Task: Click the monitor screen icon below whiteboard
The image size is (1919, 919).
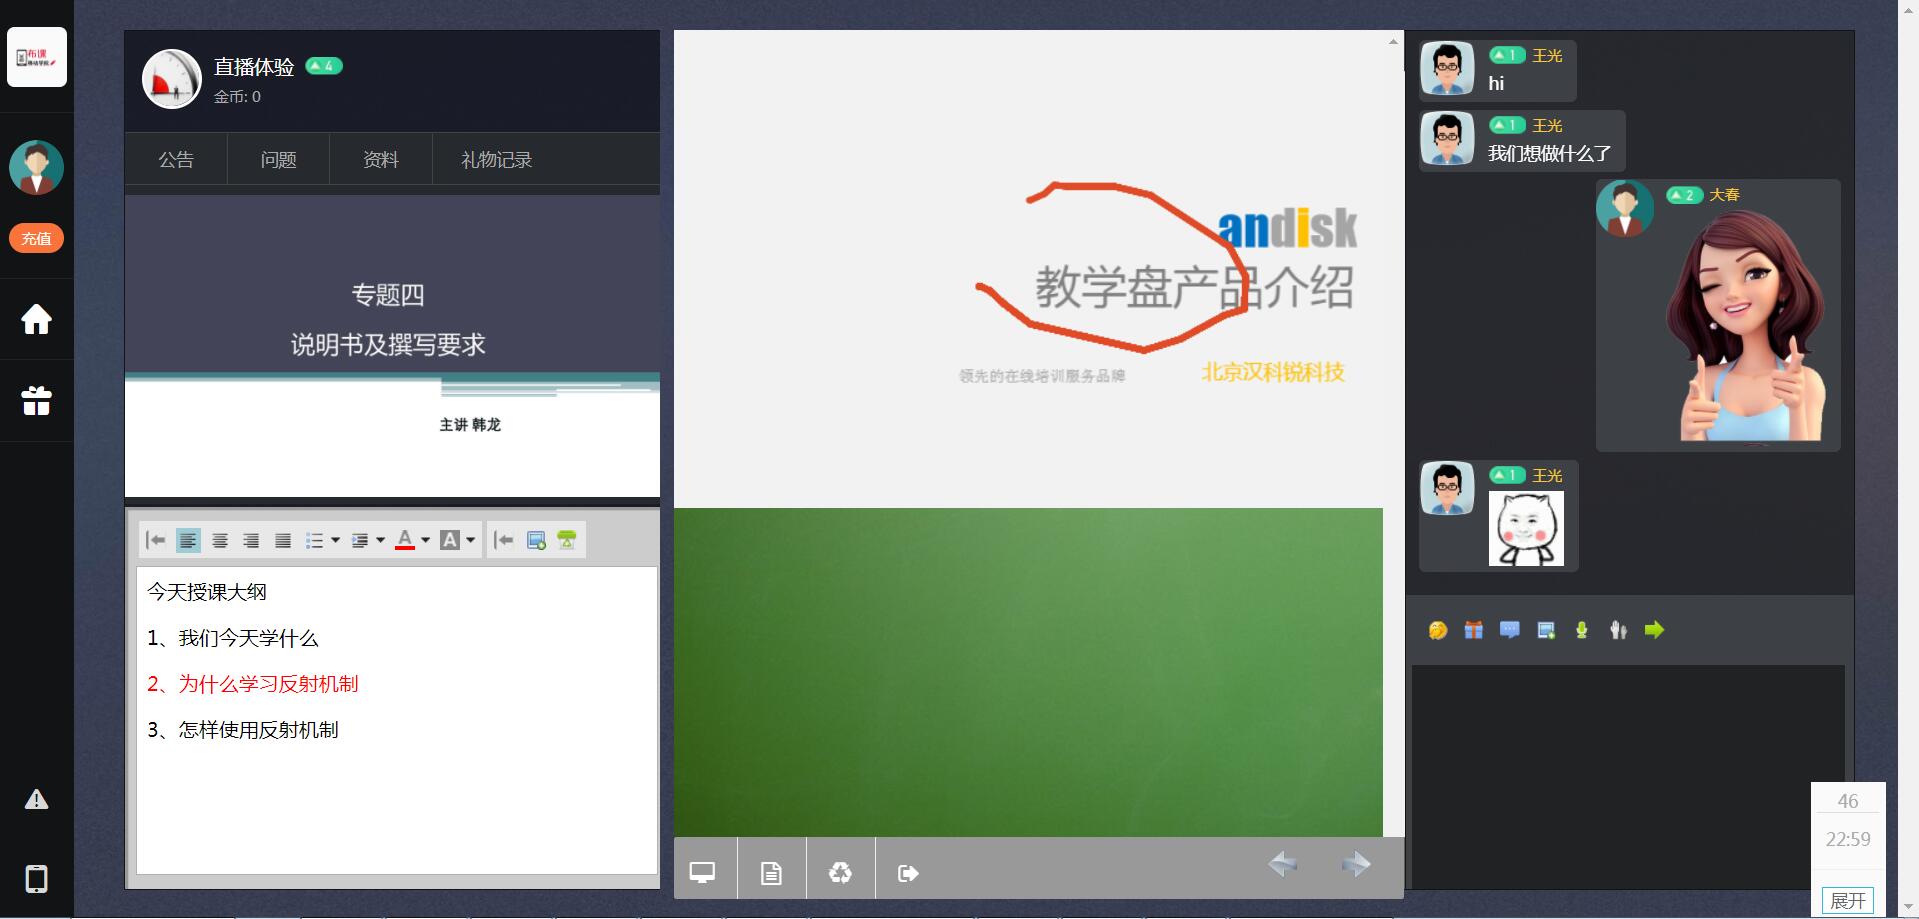Action: 703,873
